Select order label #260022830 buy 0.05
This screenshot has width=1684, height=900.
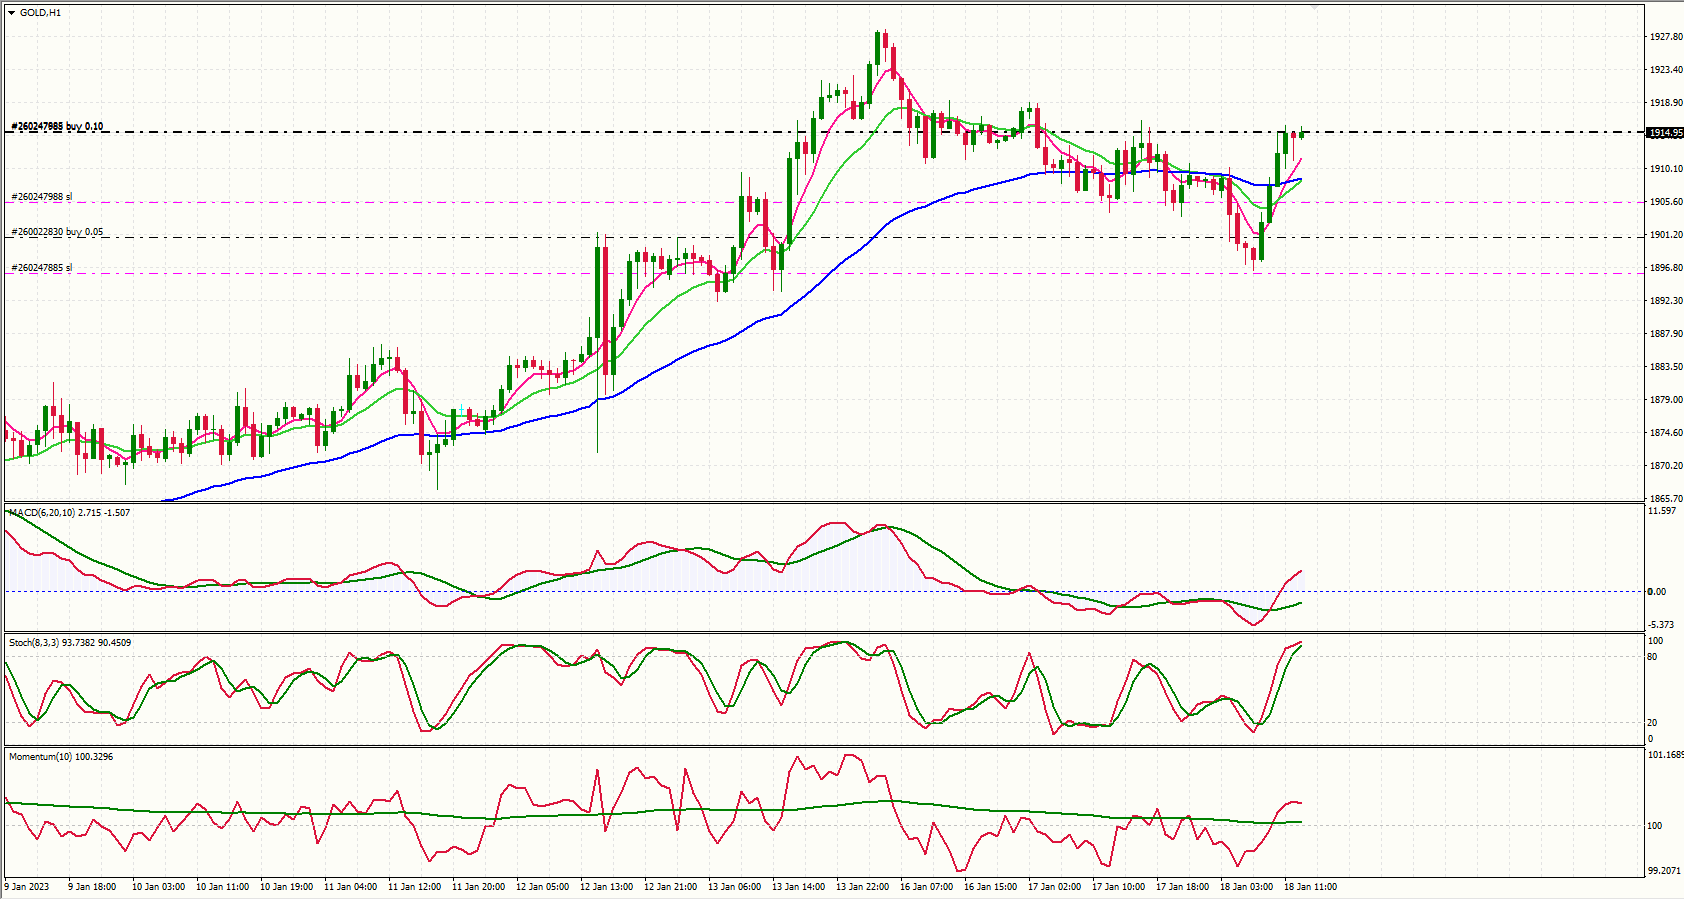[57, 232]
